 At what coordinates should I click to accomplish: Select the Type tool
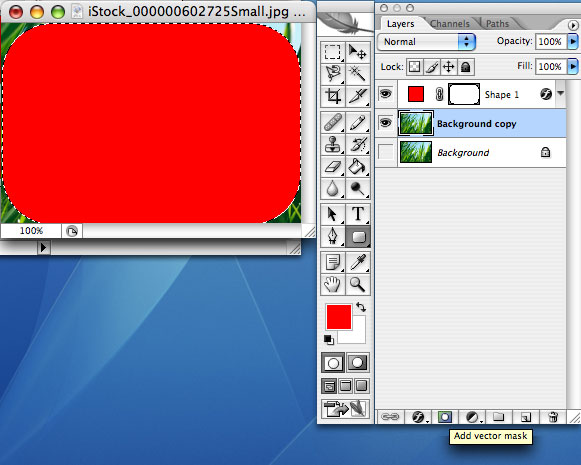[x=358, y=214]
